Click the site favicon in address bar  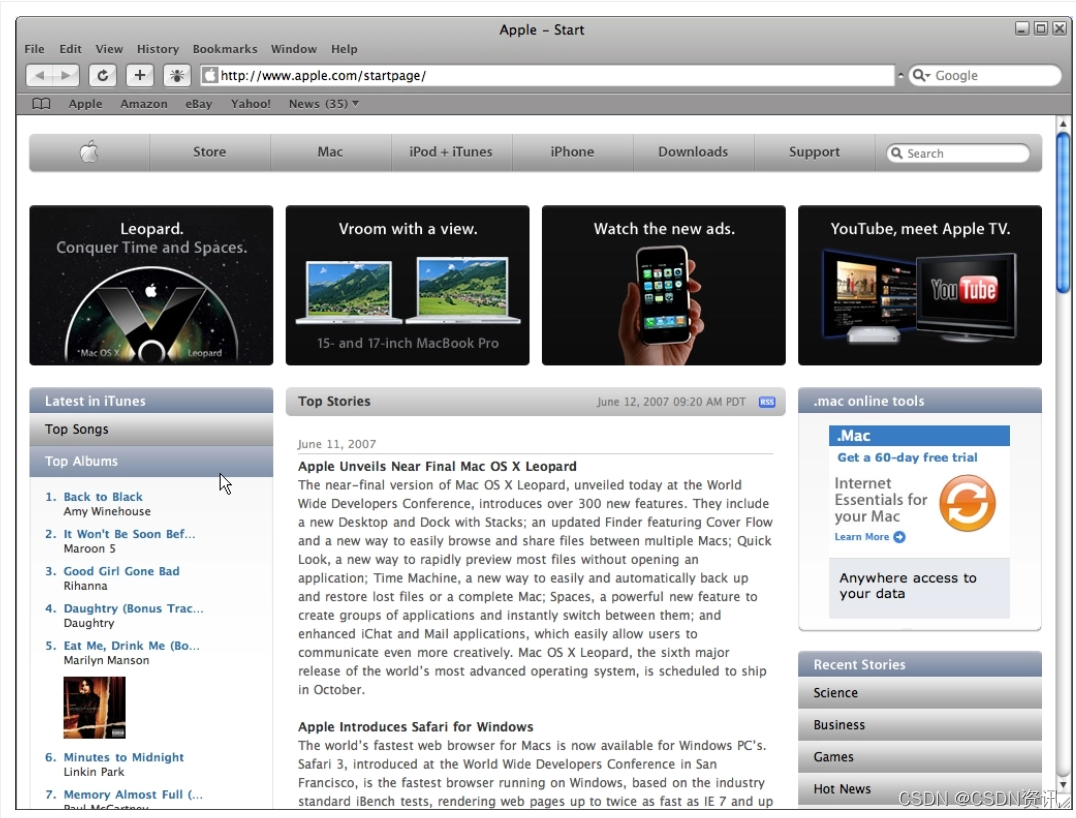click(x=211, y=75)
